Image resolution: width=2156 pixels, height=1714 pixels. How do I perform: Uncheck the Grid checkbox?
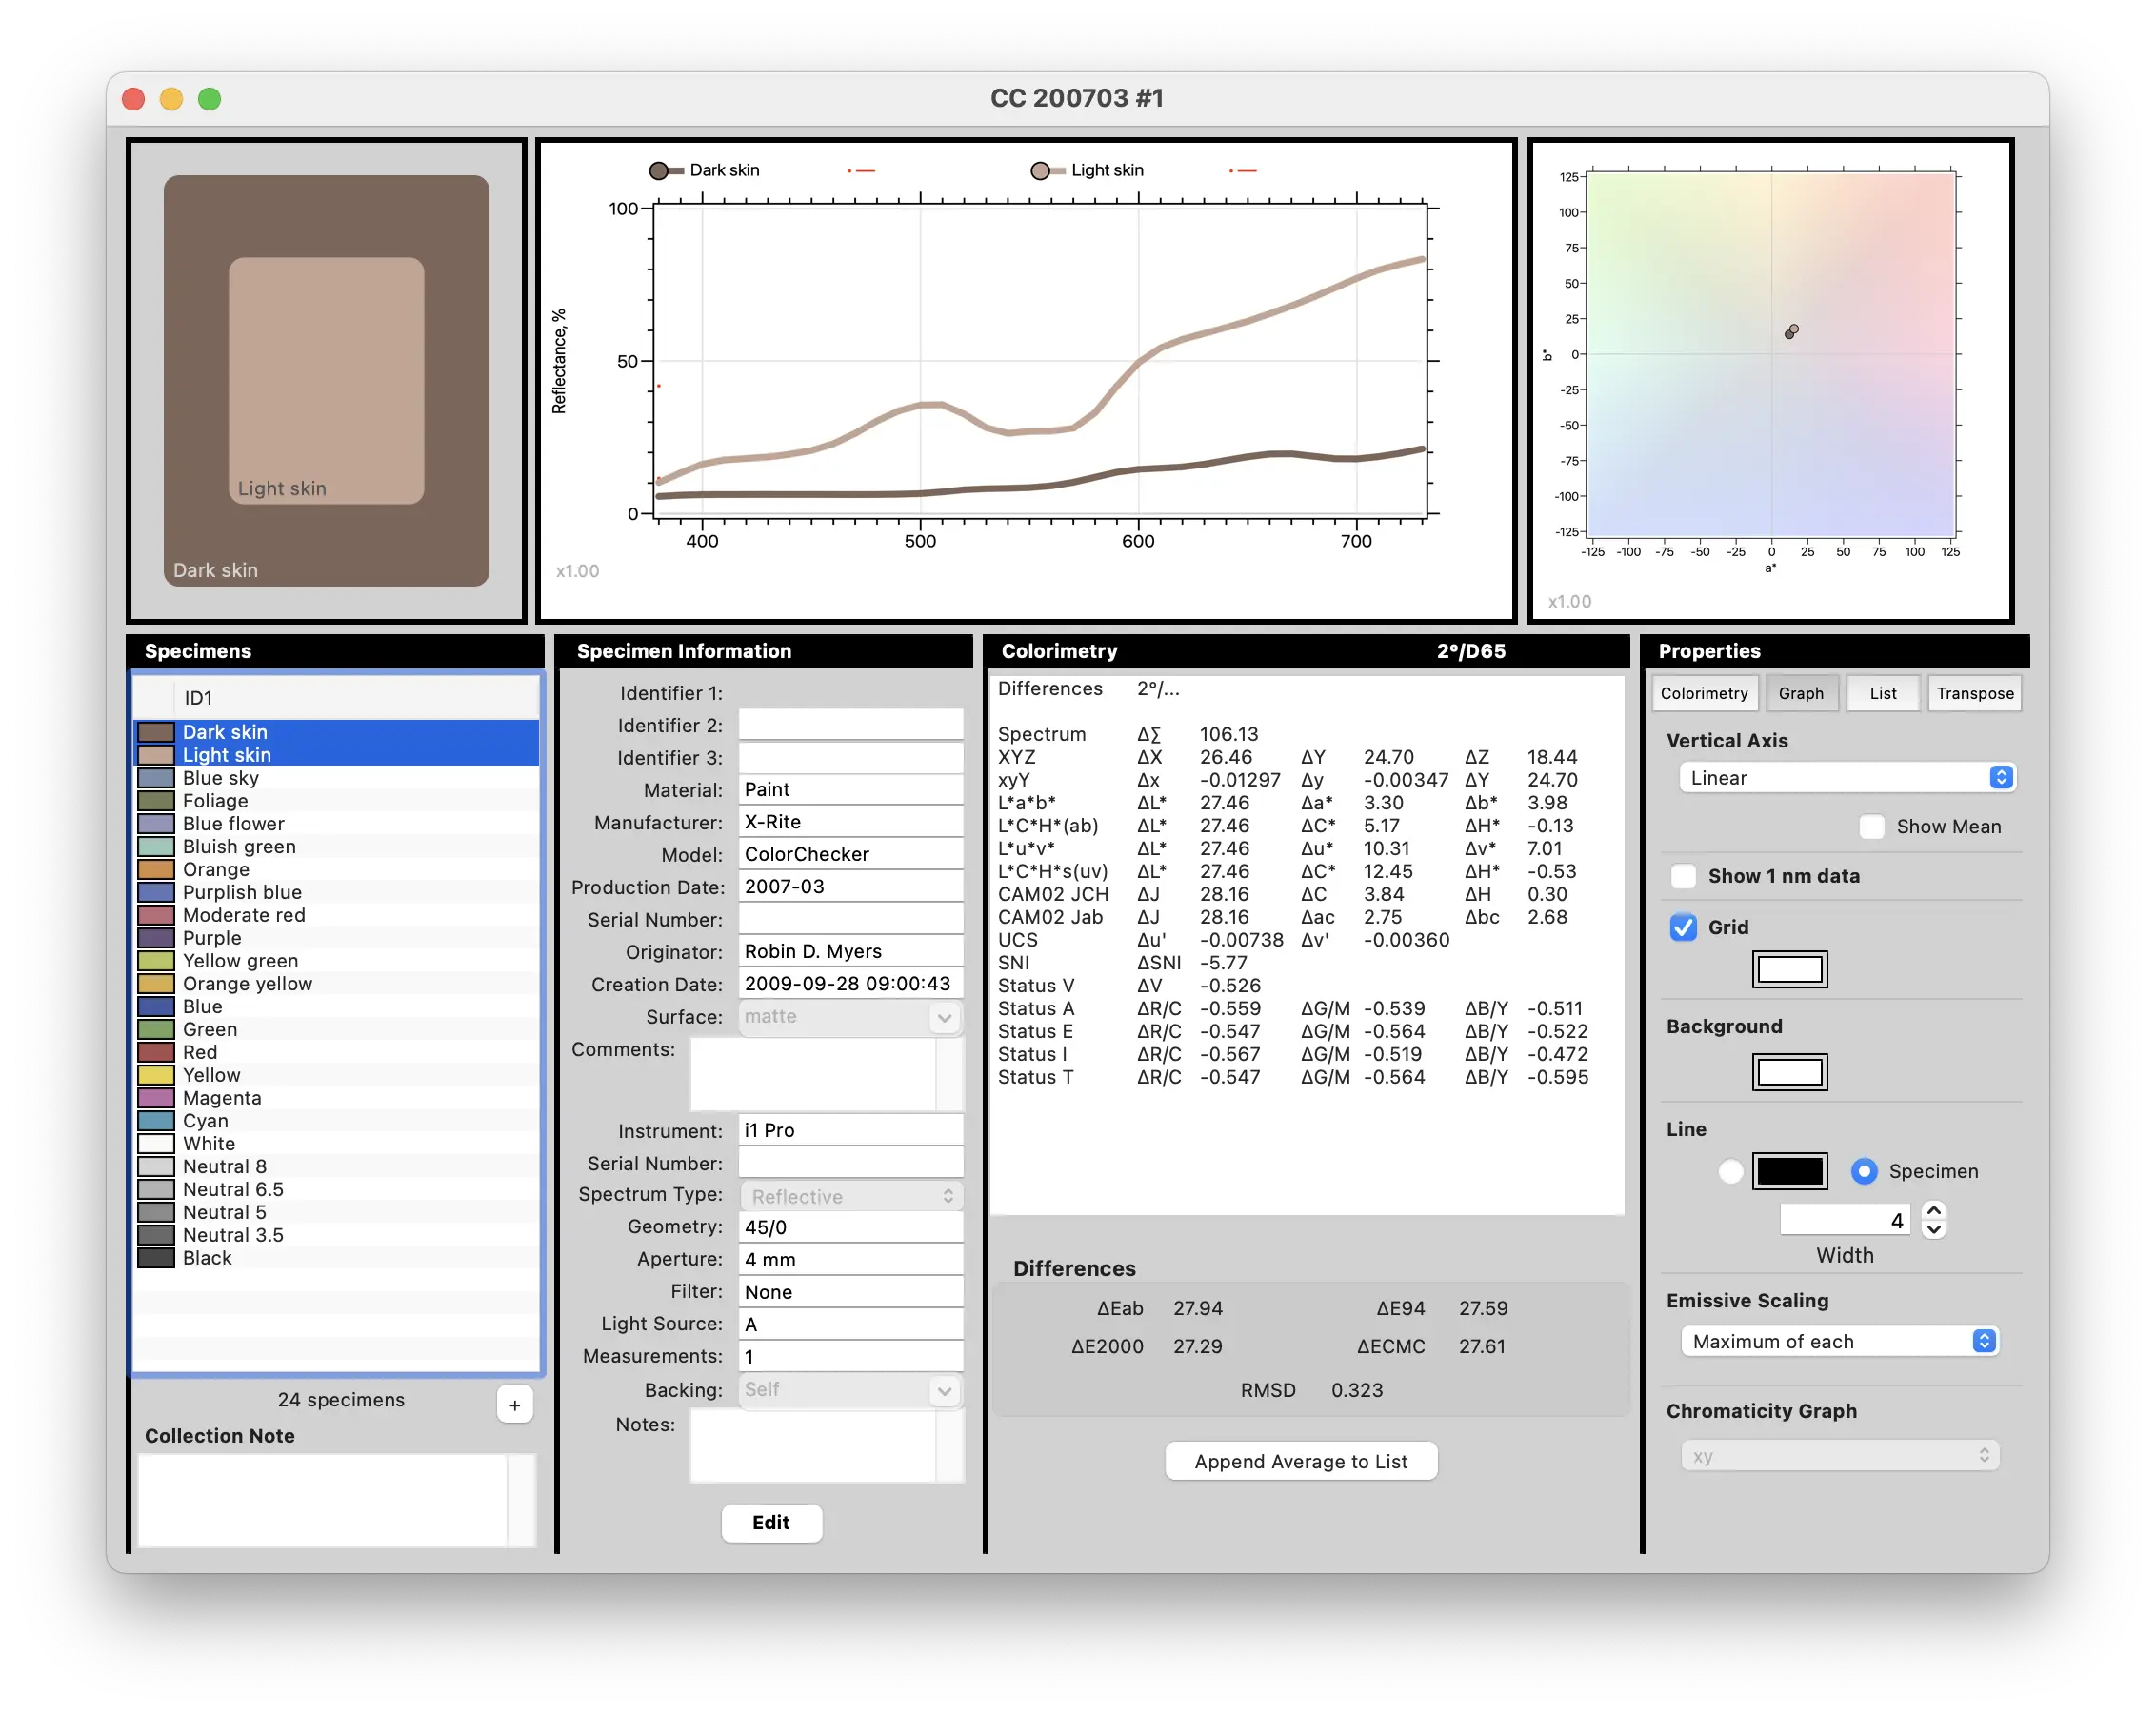1684,928
